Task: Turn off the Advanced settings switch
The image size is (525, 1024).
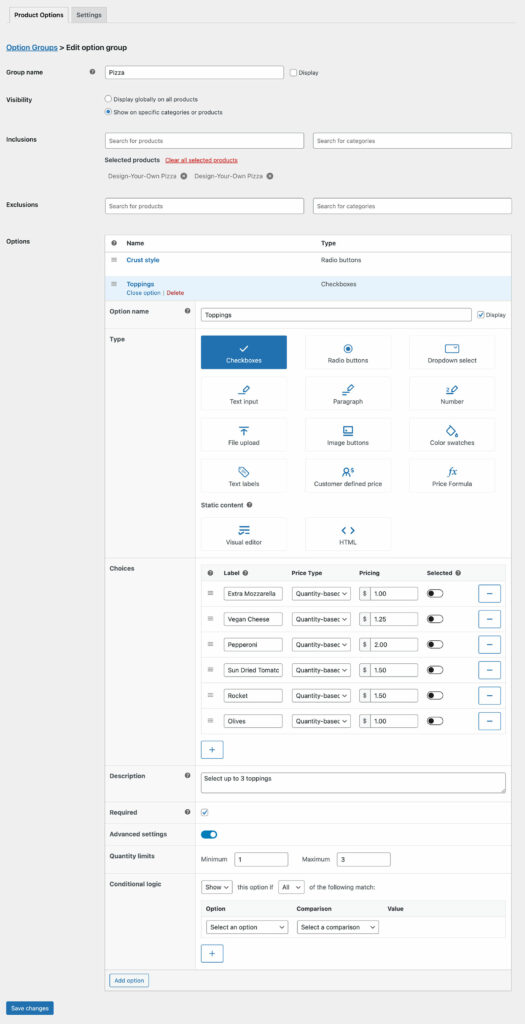Action: 209,834
